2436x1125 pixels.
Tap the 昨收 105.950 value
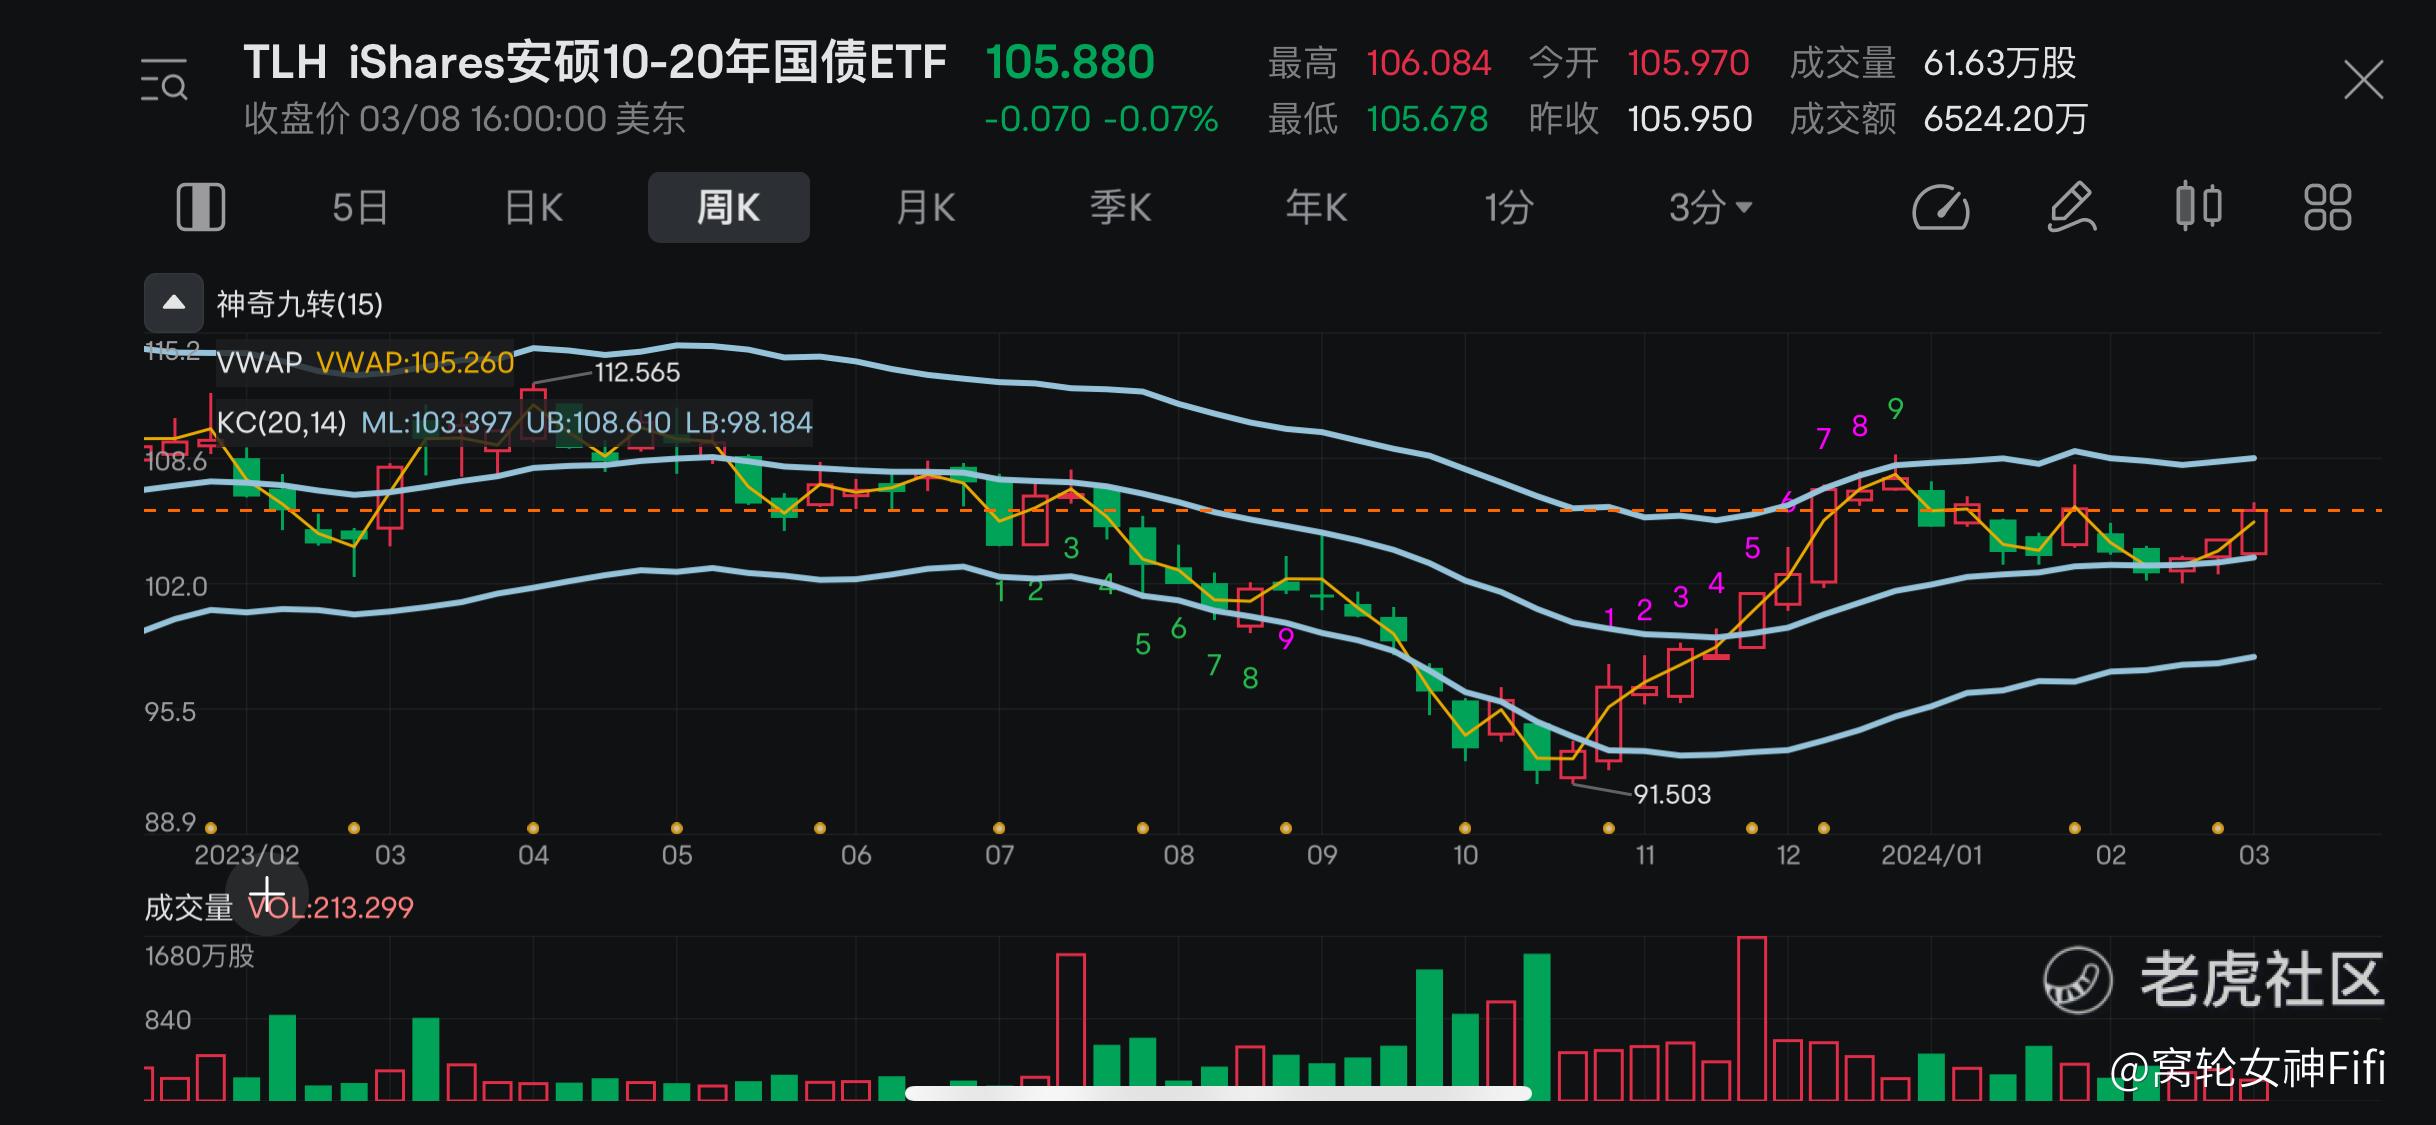pos(1690,119)
